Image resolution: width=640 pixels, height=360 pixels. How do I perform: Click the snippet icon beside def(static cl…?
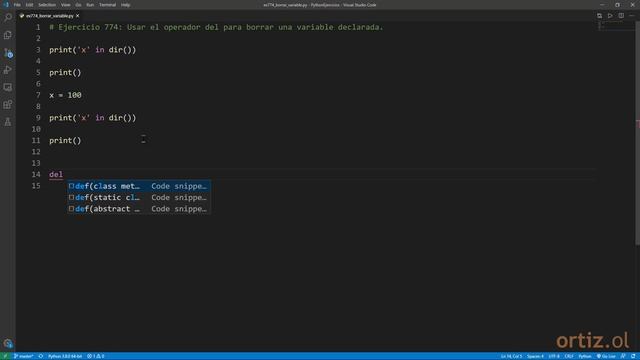click(71, 198)
